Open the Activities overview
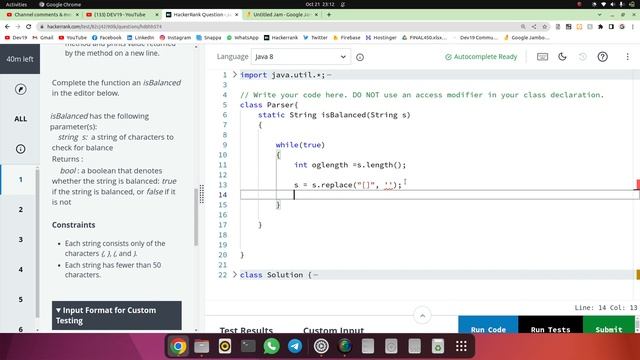The height and width of the screenshot is (360, 640). click(x=16, y=4)
